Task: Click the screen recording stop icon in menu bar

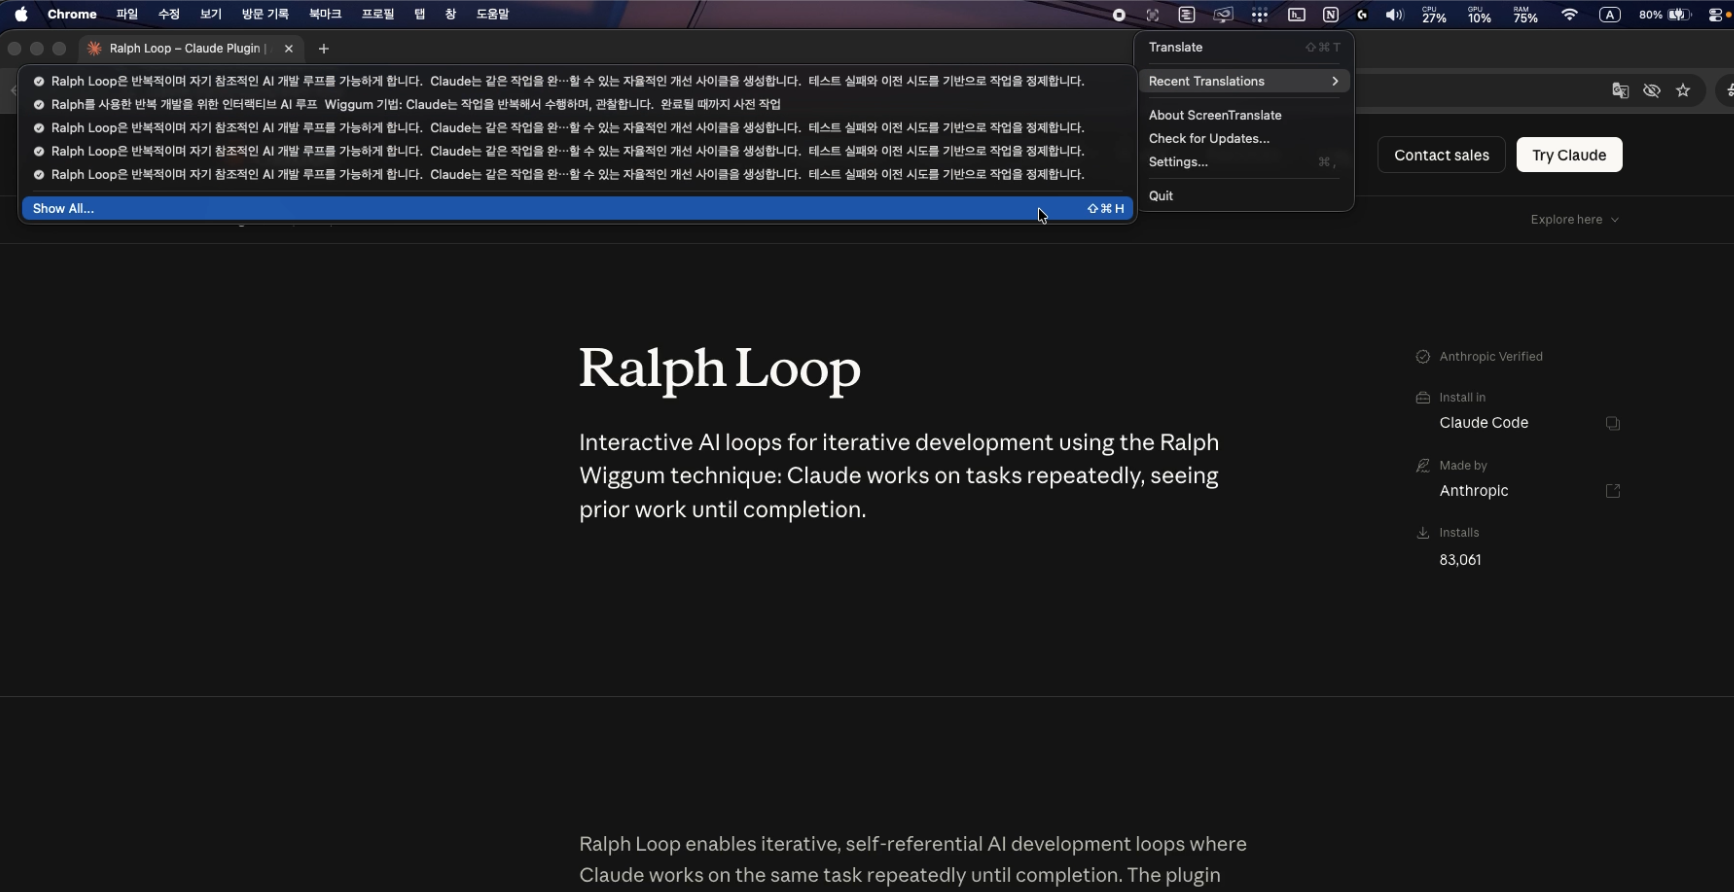Action: (x=1119, y=15)
